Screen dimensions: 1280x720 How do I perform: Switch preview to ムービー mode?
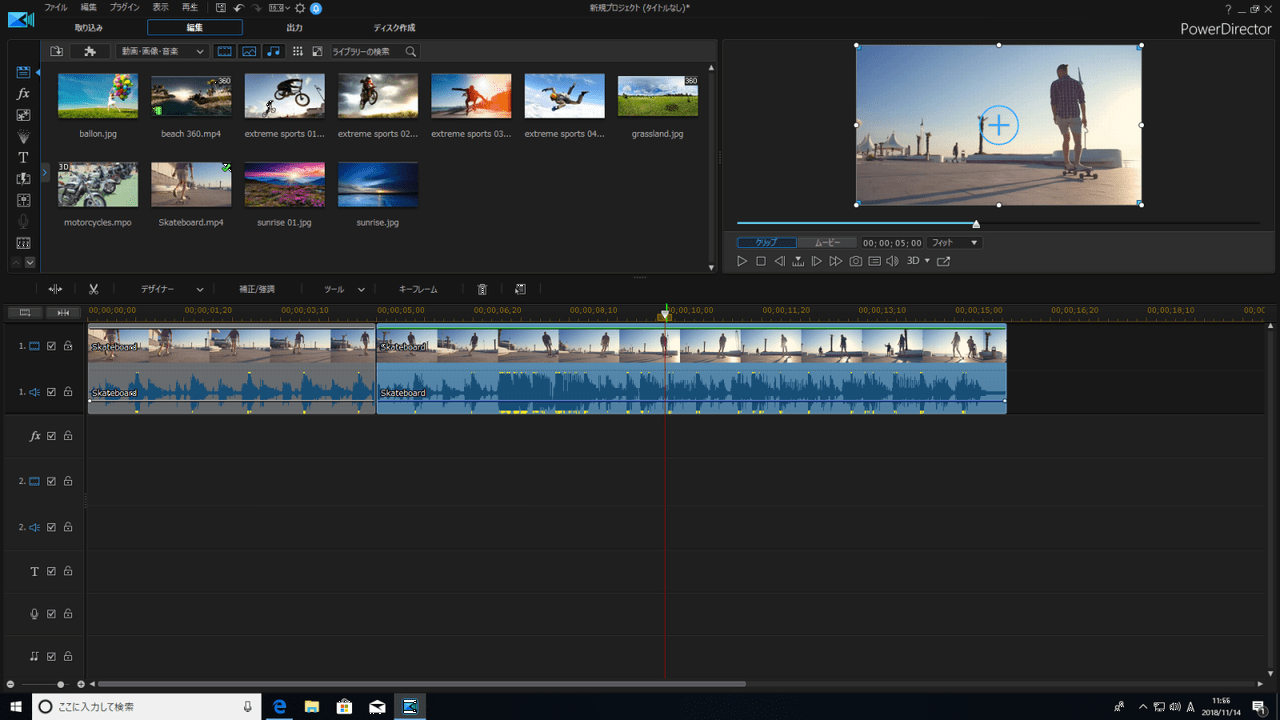(x=827, y=243)
